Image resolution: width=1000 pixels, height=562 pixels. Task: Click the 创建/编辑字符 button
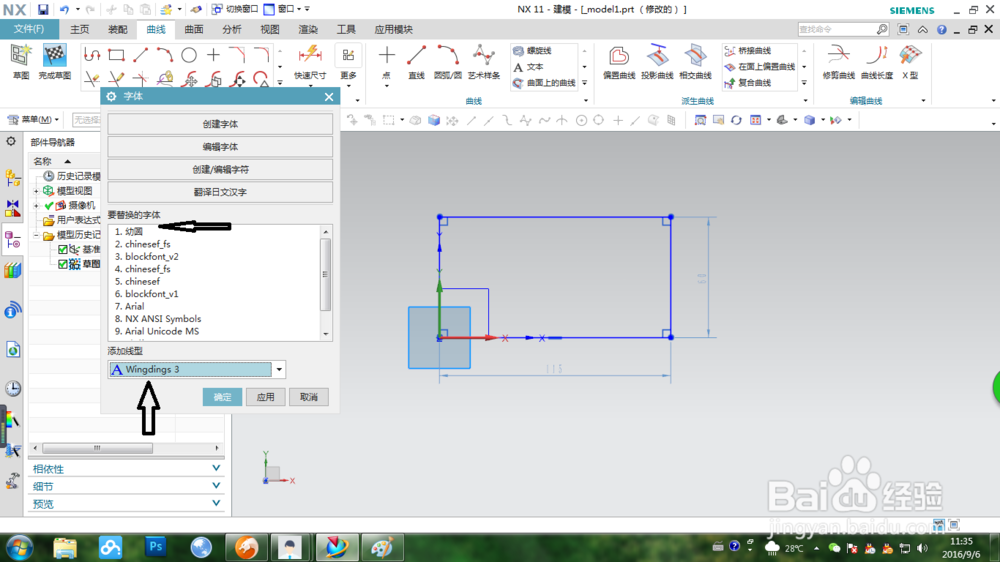tap(220, 170)
